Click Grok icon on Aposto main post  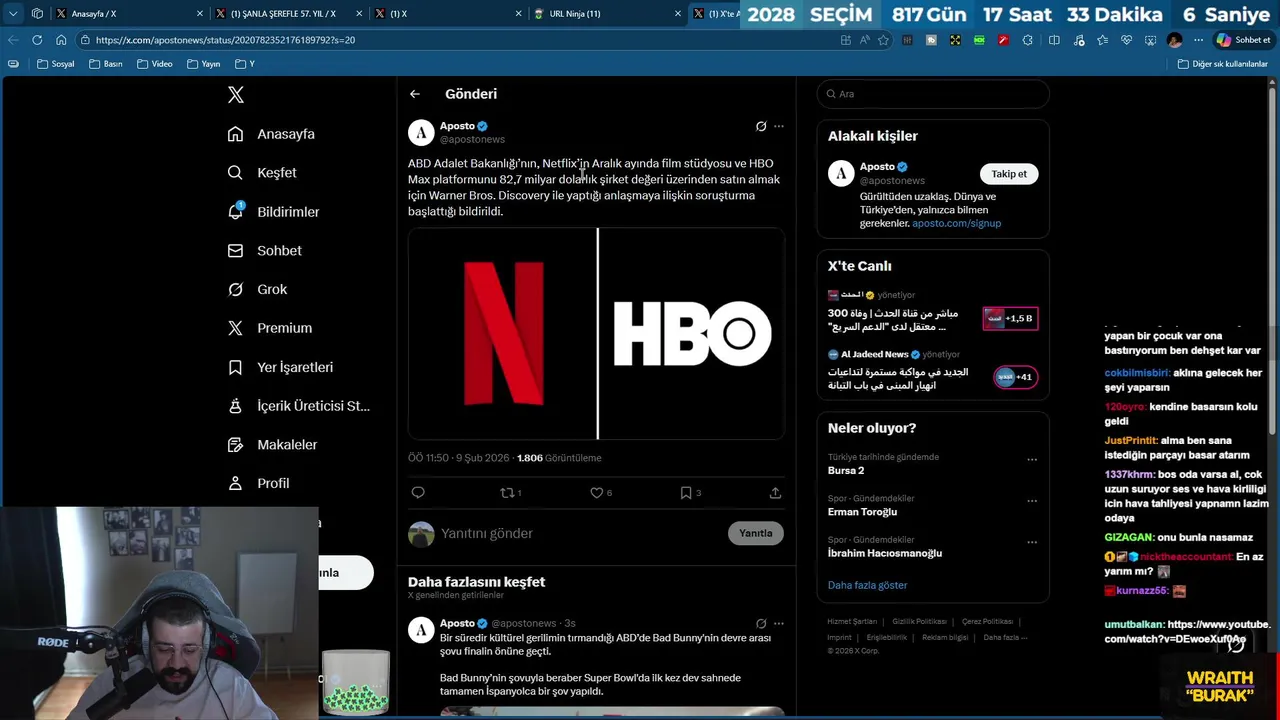pos(761,126)
